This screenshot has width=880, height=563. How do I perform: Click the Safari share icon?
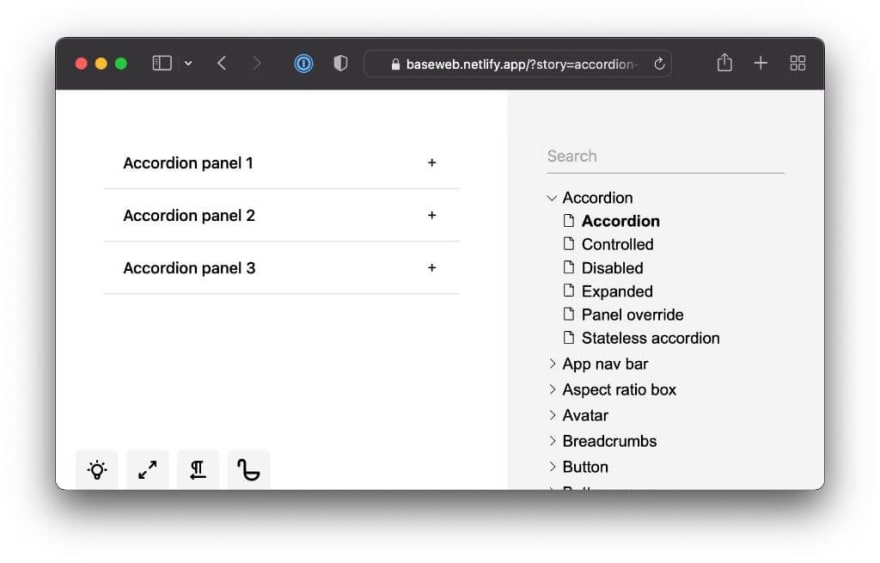(725, 62)
